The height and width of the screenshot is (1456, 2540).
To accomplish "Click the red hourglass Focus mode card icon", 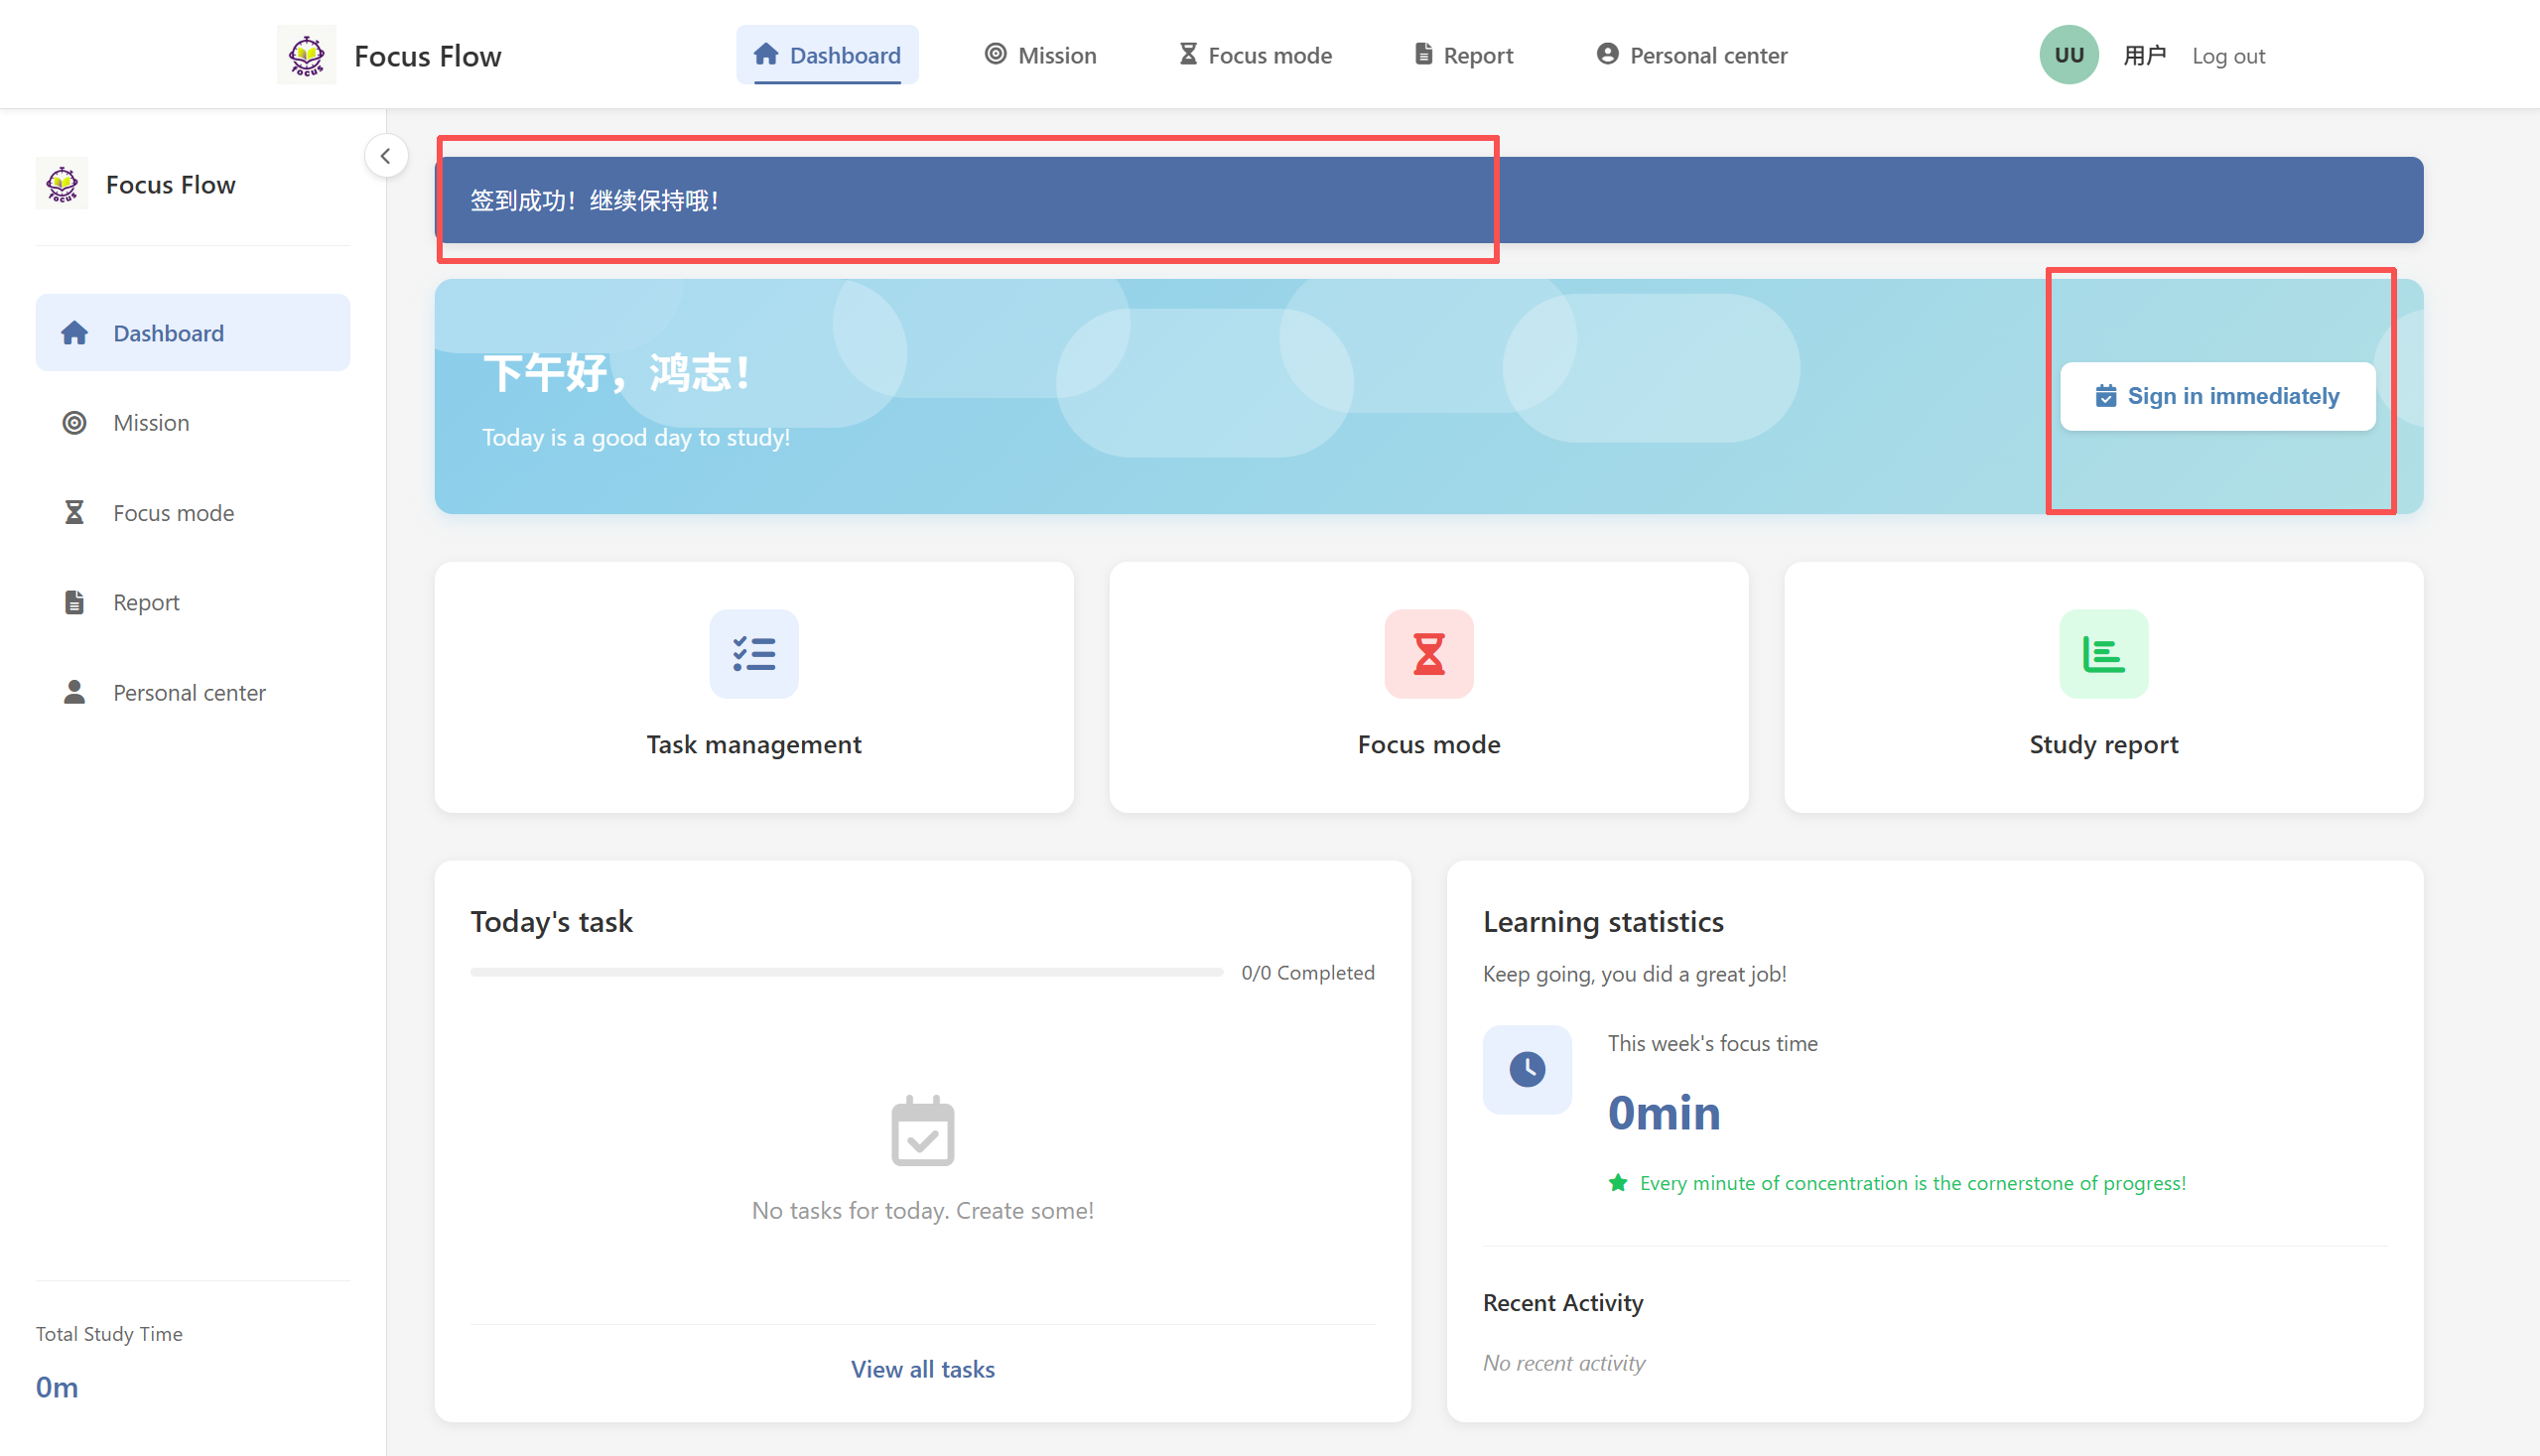I will pos(1428,654).
